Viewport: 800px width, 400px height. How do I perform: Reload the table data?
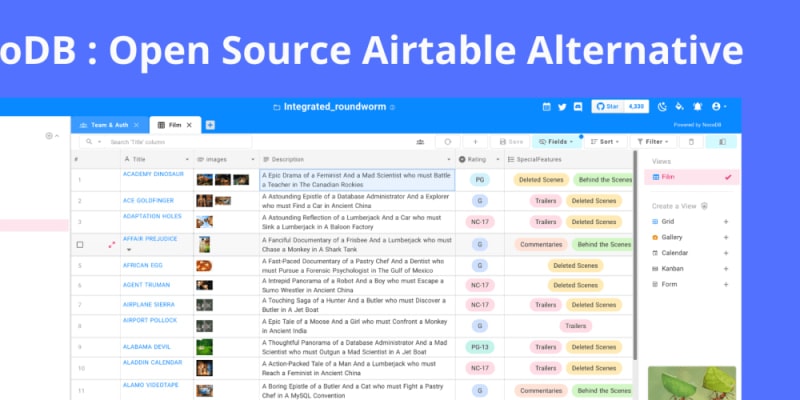click(x=447, y=142)
